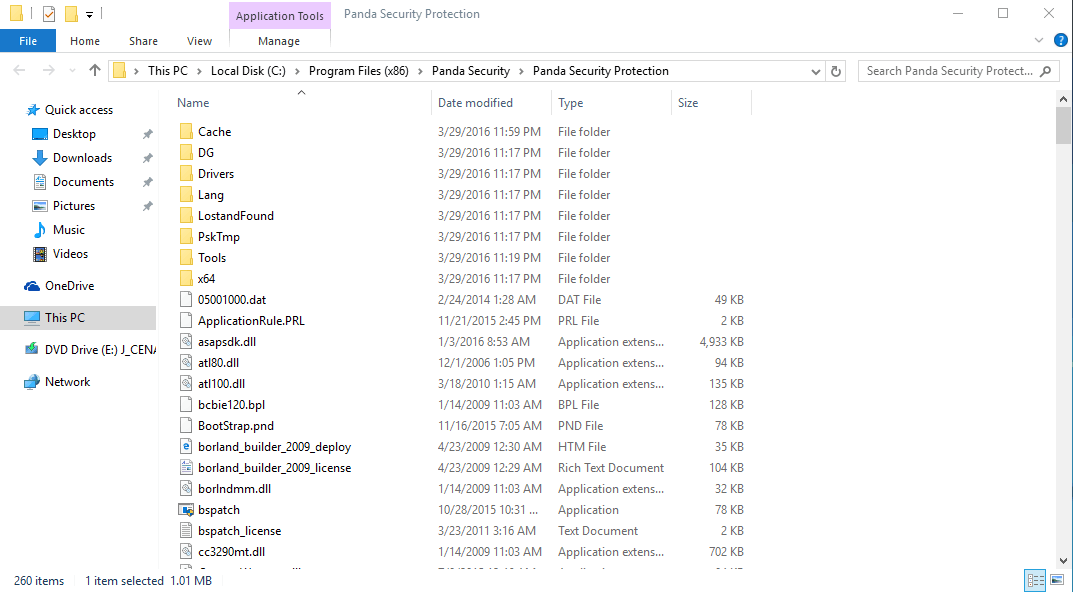The height and width of the screenshot is (592, 1073).
Task: Select the bcbie120.bpl file name
Action: [231, 405]
